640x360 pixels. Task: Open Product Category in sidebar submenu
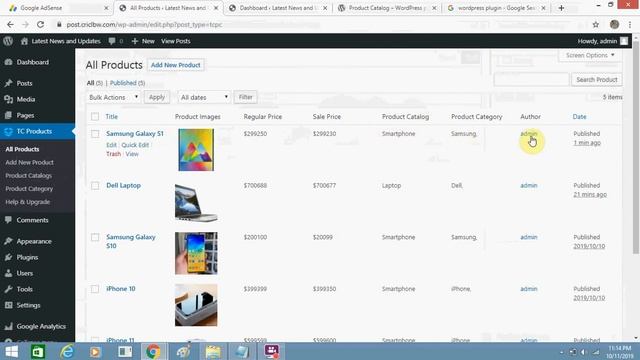[x=29, y=189]
